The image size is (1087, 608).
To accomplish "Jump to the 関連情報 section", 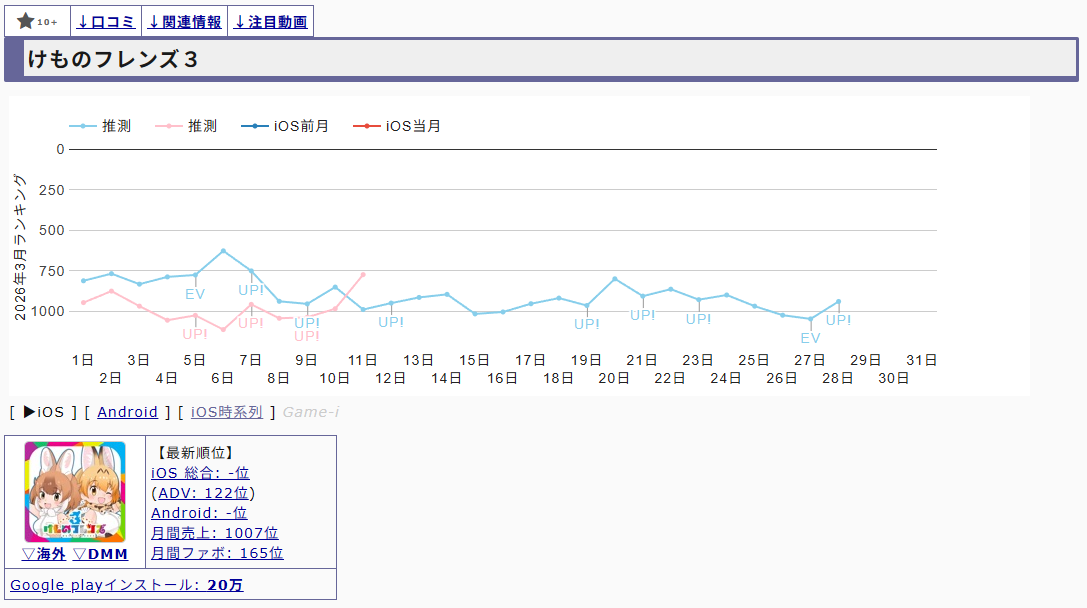I will pyautogui.click(x=185, y=22).
